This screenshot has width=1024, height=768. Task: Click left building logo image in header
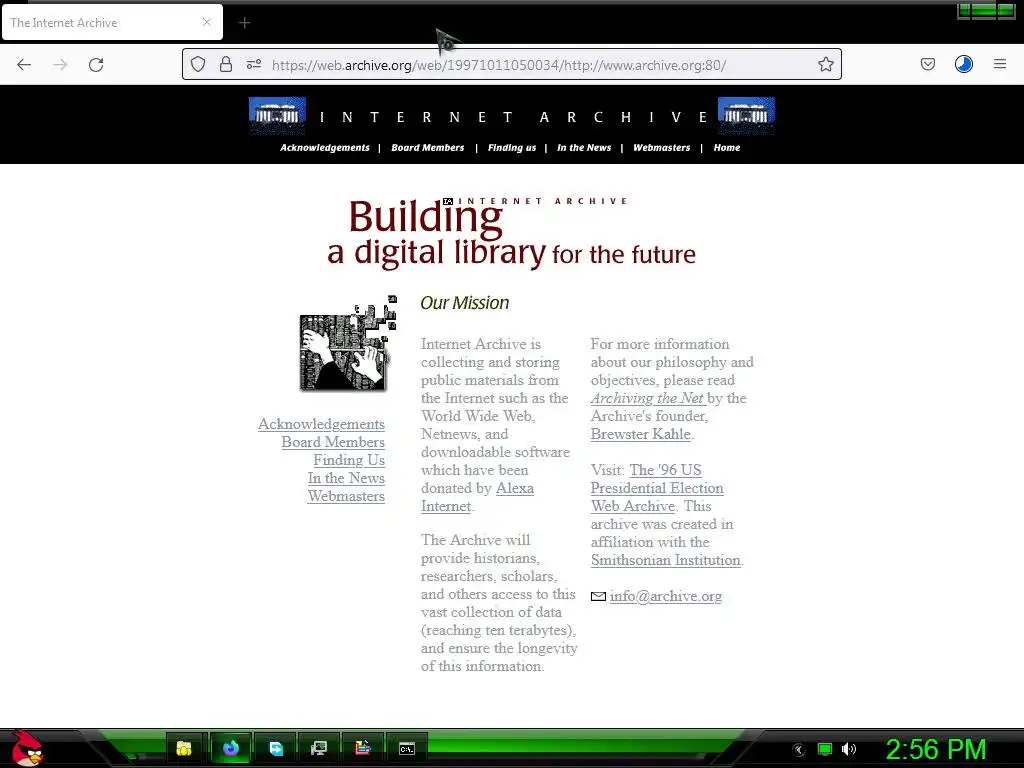[277, 116]
